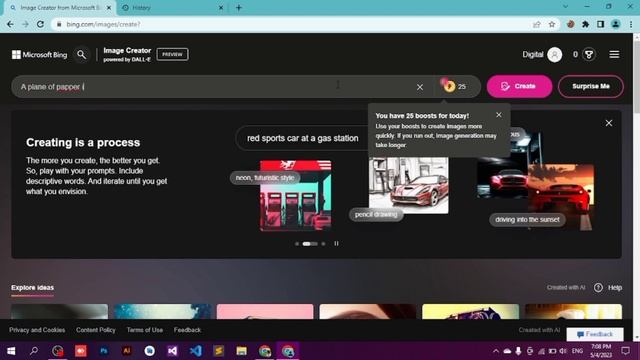Close the Creating is a process banner
This screenshot has width=640, height=360.
click(x=609, y=123)
